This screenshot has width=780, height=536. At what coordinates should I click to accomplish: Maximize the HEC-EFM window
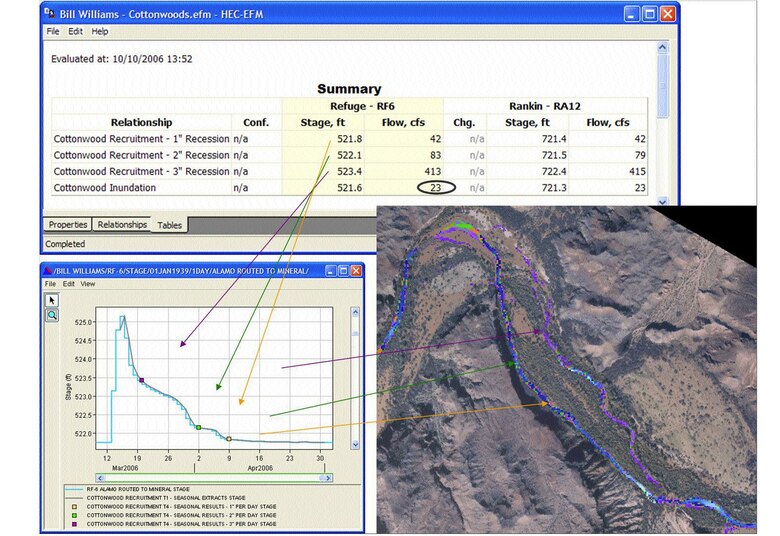coord(650,14)
